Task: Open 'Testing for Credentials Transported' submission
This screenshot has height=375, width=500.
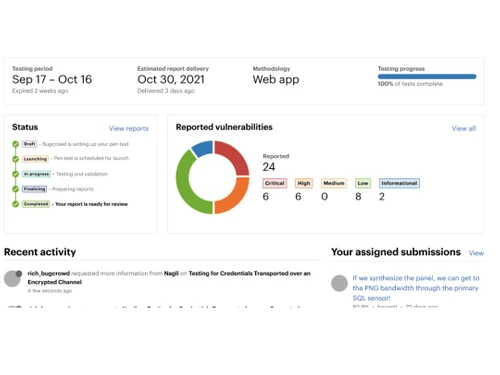Action: 169,278
